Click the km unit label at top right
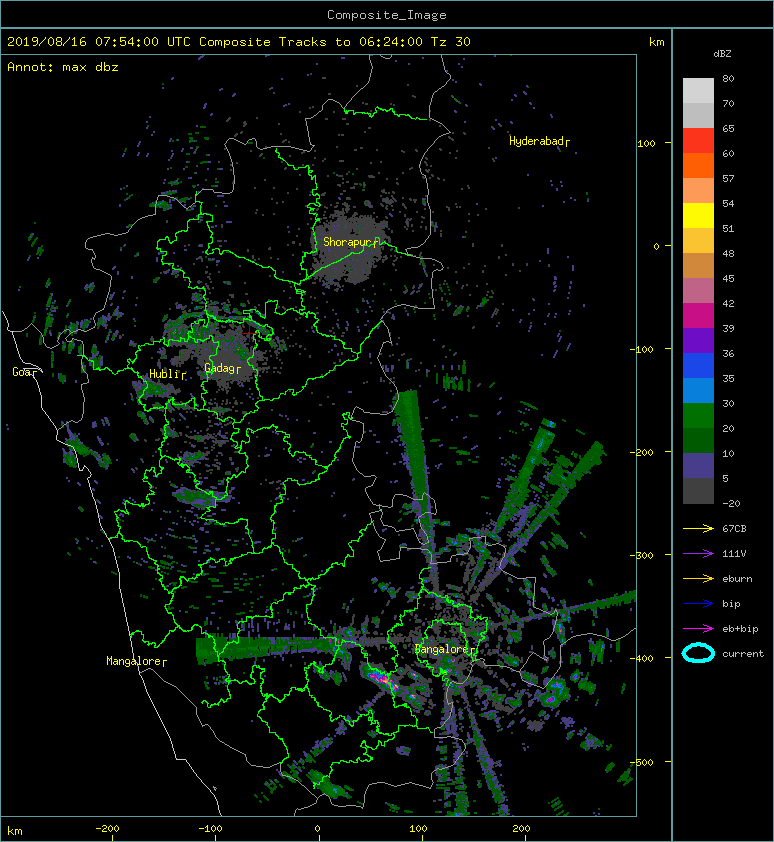Image resolution: width=774 pixels, height=842 pixels. 656,42
